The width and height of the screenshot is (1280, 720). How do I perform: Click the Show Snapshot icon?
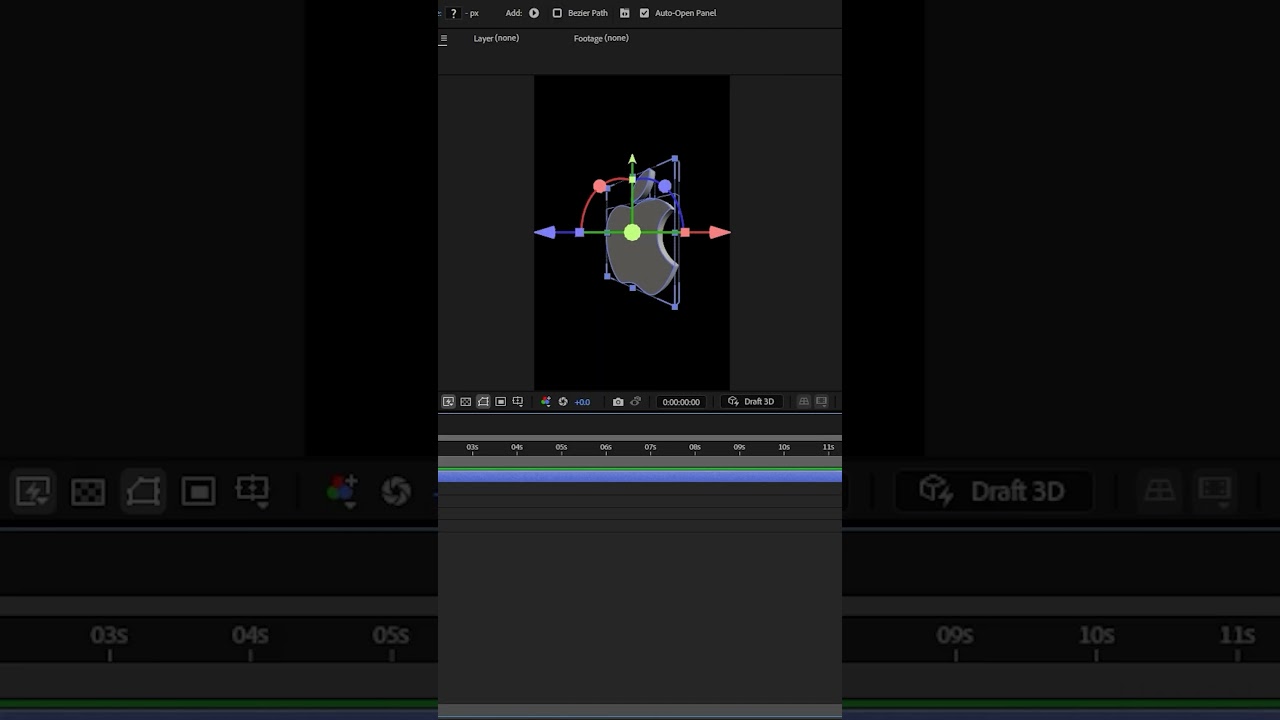point(635,401)
